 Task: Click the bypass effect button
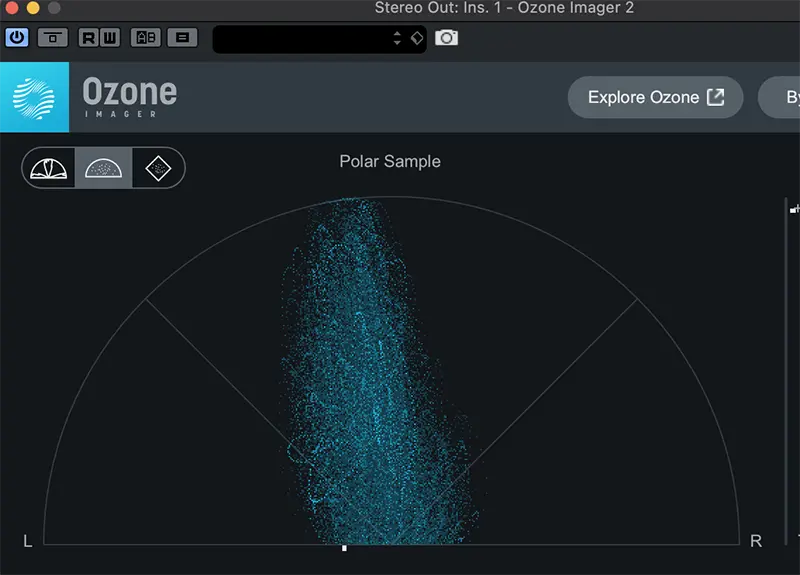coord(52,38)
